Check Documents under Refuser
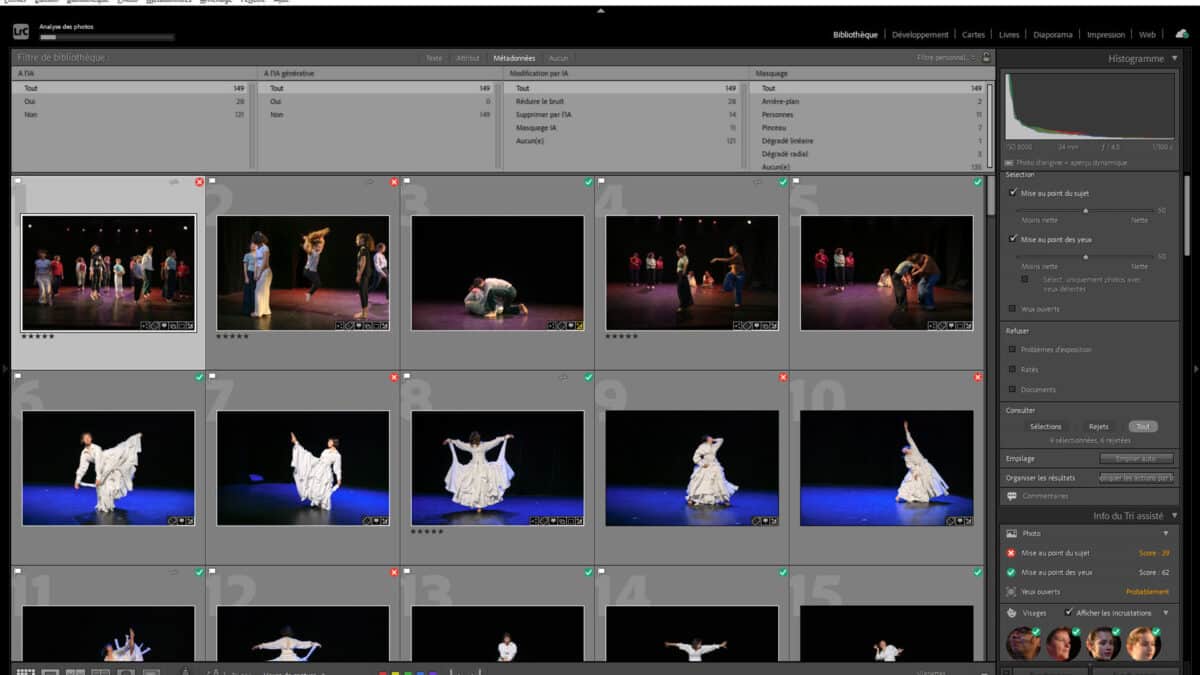Screen dimensions: 1200x675 [x=1013, y=389]
